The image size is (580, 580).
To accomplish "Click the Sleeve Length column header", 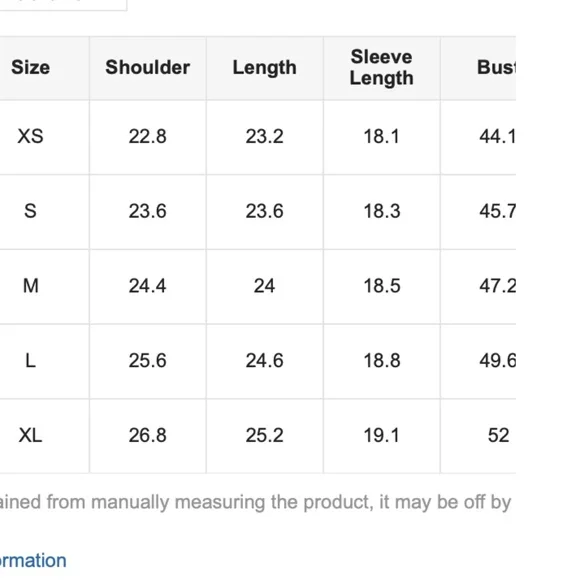I will click(381, 67).
